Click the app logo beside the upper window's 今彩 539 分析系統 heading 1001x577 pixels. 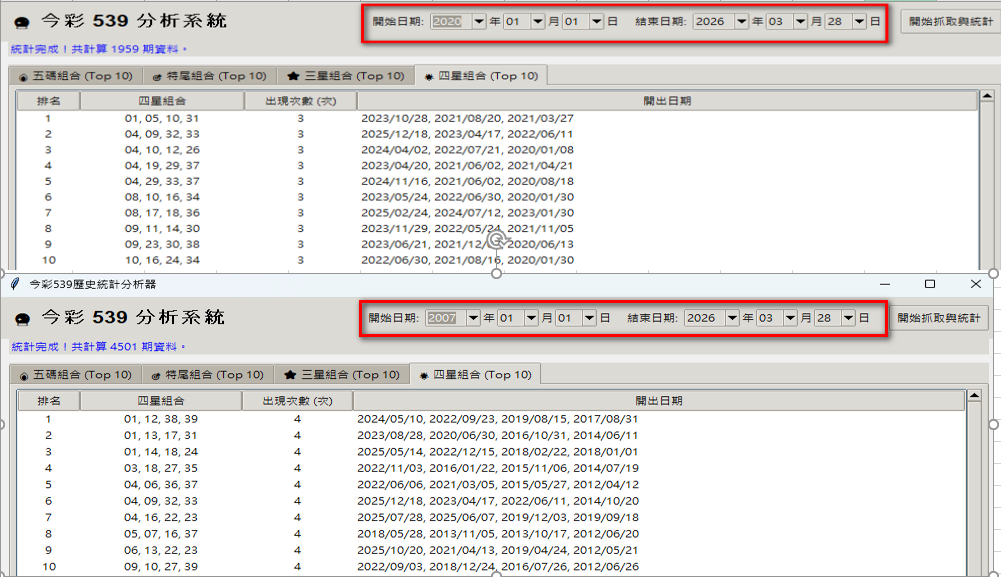pyautogui.click(x=24, y=21)
